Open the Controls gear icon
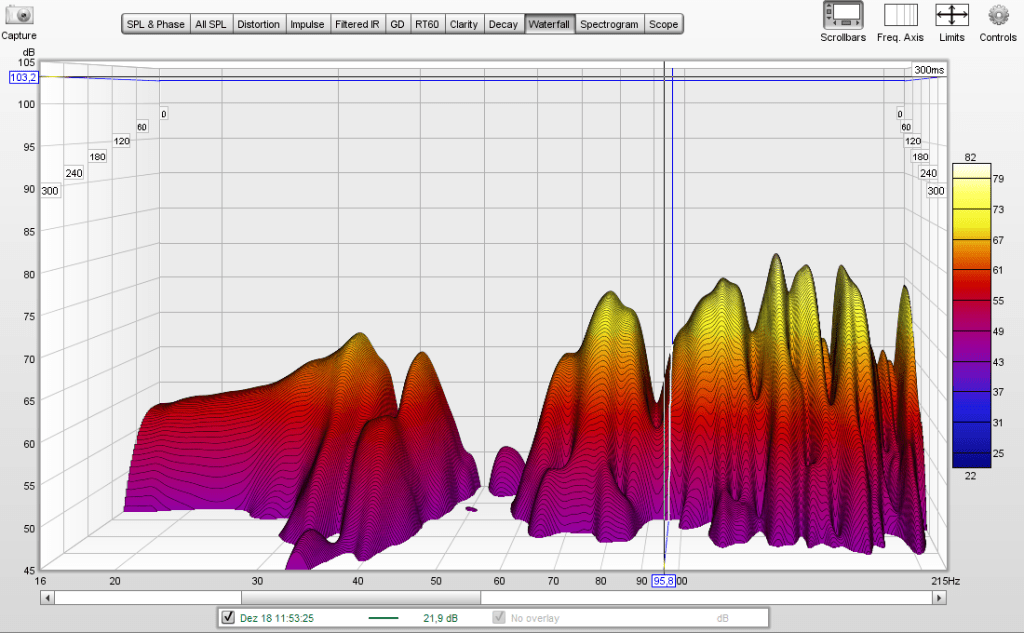The width and height of the screenshot is (1024, 633). tap(997, 15)
